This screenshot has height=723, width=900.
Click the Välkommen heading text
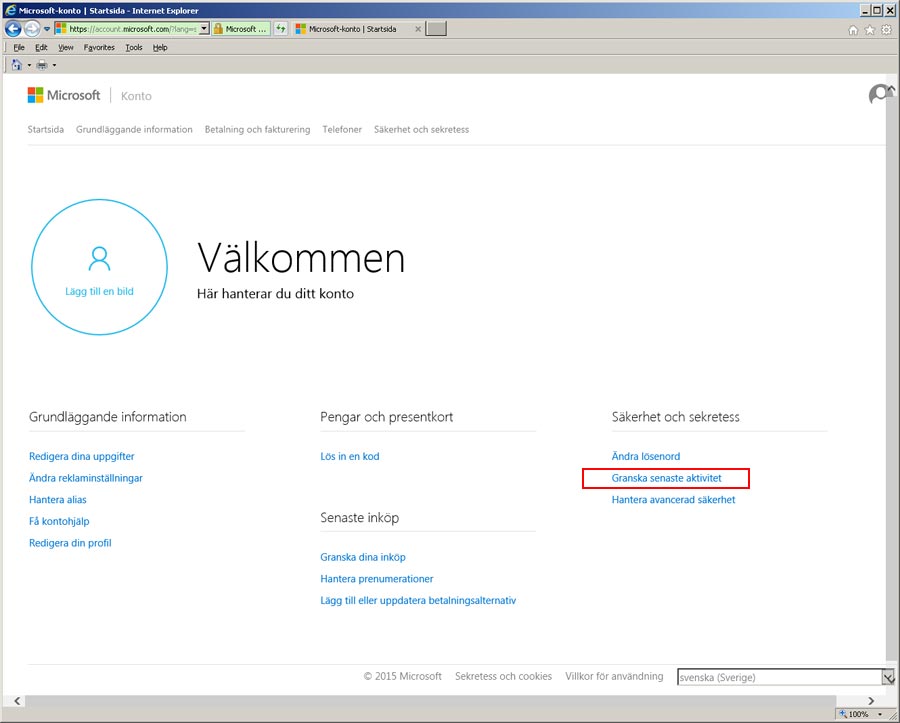coord(301,258)
